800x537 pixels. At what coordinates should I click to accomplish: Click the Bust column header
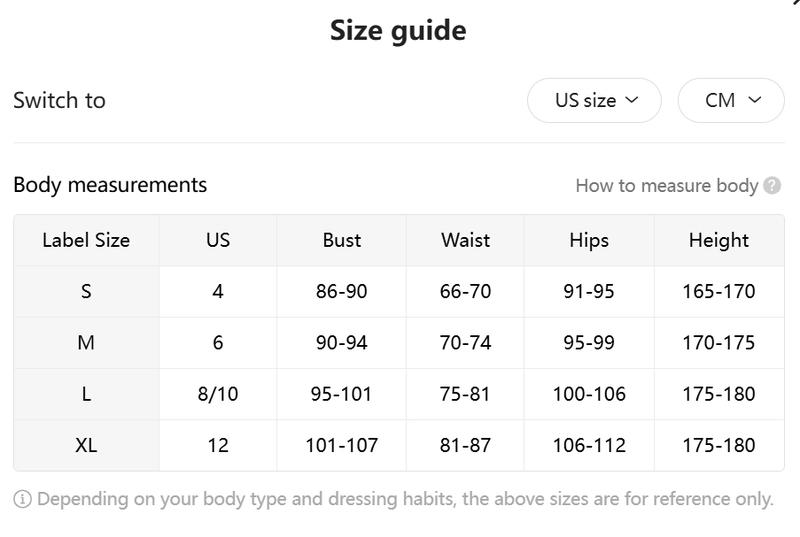[342, 240]
